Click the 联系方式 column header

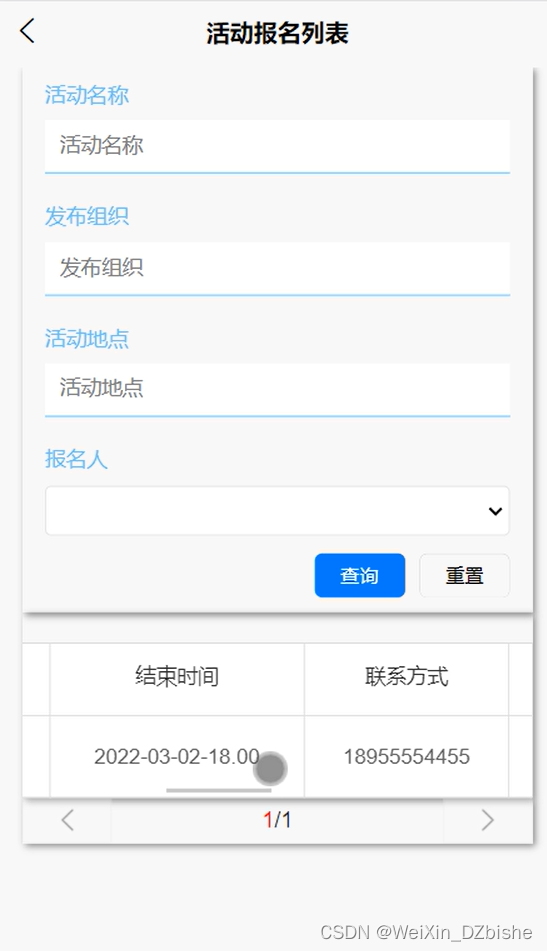pos(406,679)
